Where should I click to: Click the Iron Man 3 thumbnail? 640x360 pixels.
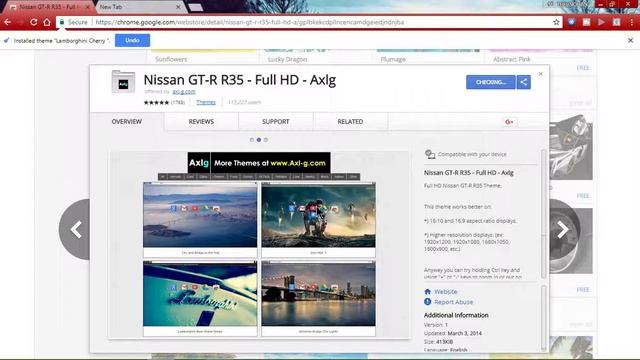318,215
